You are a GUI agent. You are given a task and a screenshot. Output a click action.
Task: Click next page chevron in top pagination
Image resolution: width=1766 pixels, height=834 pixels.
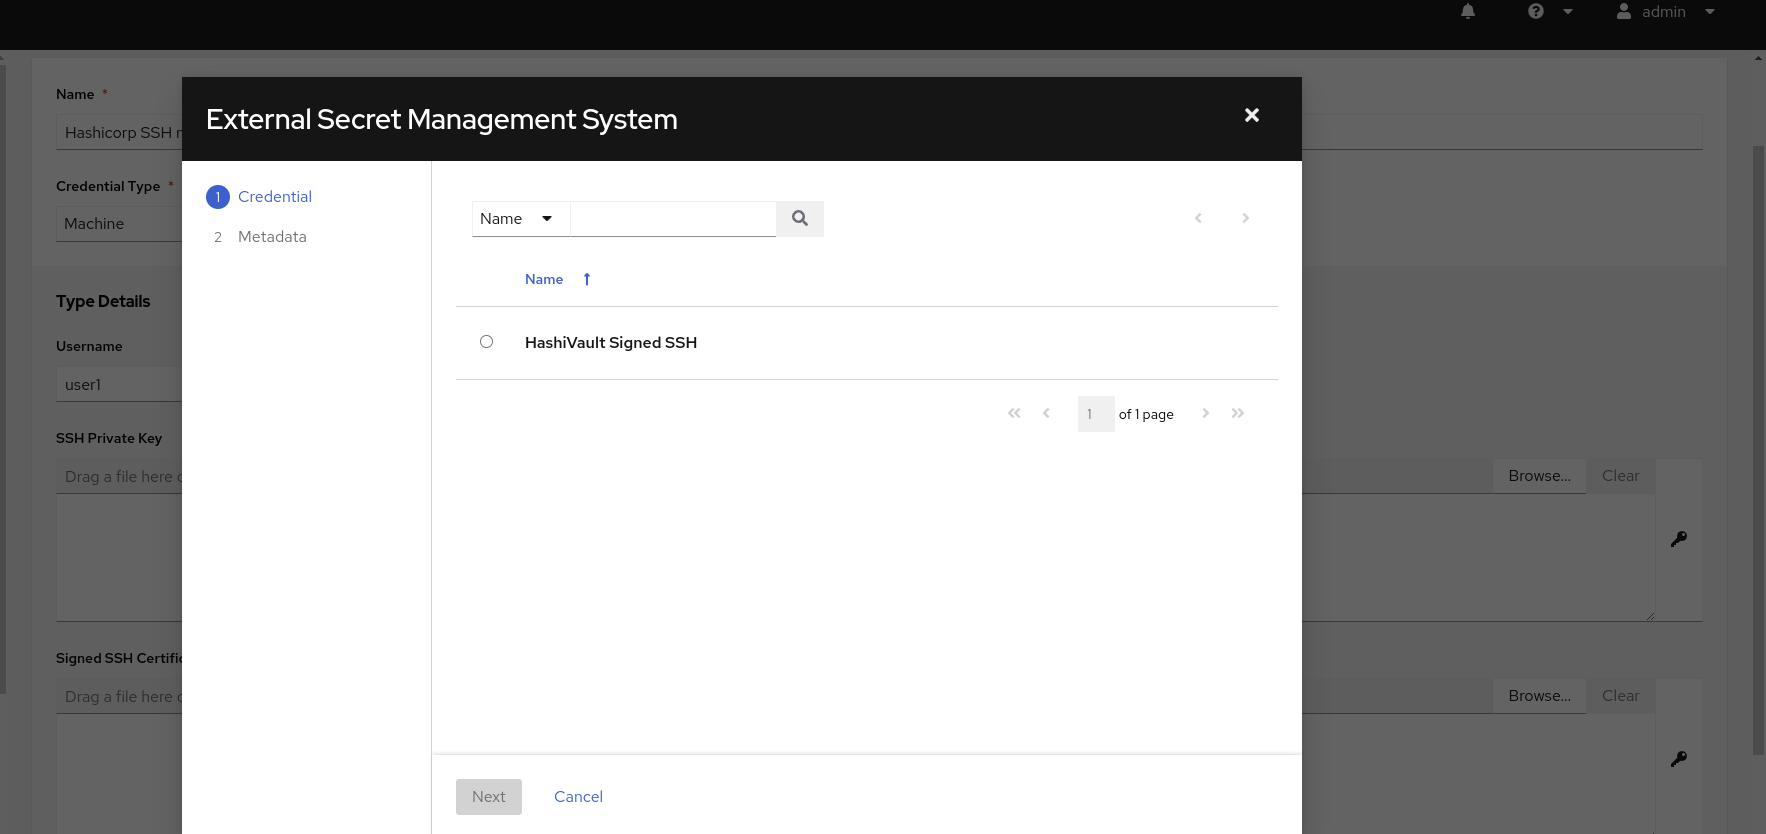point(1245,218)
